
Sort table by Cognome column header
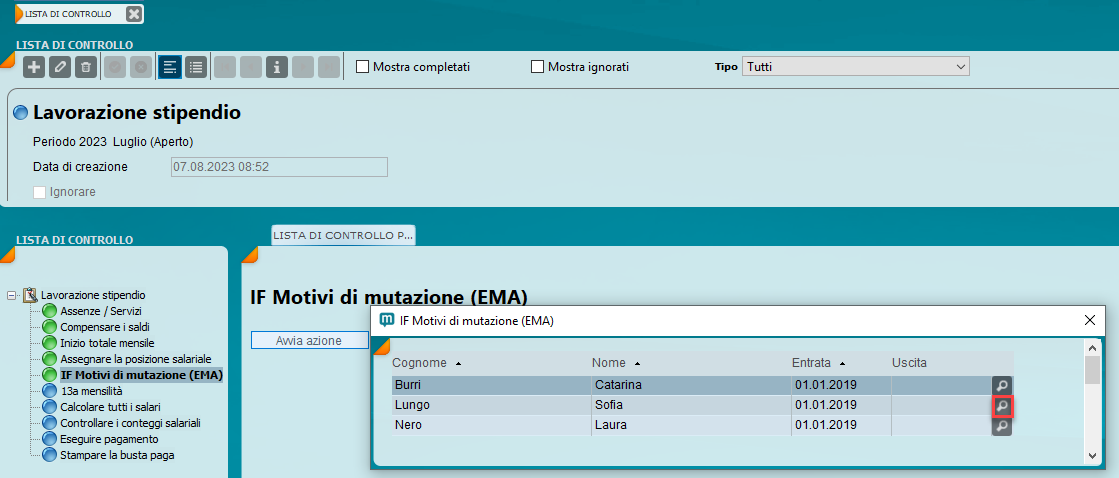[x=420, y=362]
